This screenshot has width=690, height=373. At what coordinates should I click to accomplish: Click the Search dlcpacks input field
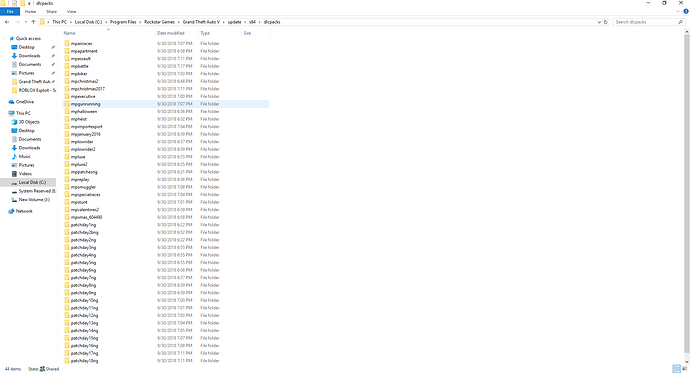click(645, 22)
